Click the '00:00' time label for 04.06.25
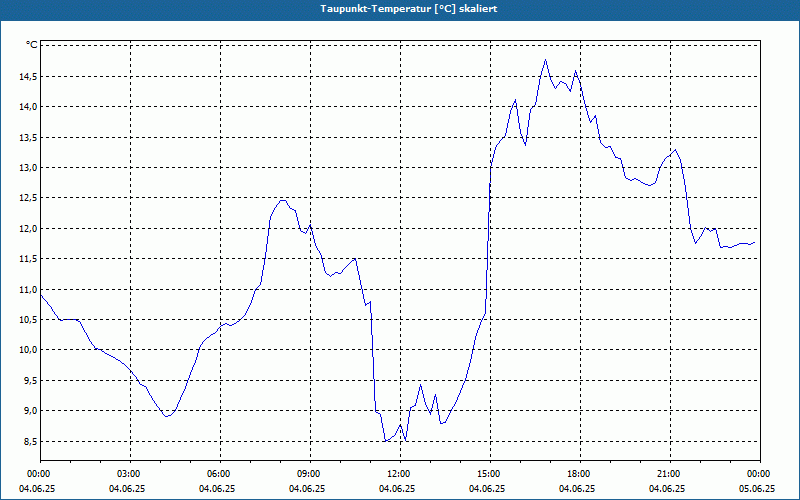 pos(37,474)
